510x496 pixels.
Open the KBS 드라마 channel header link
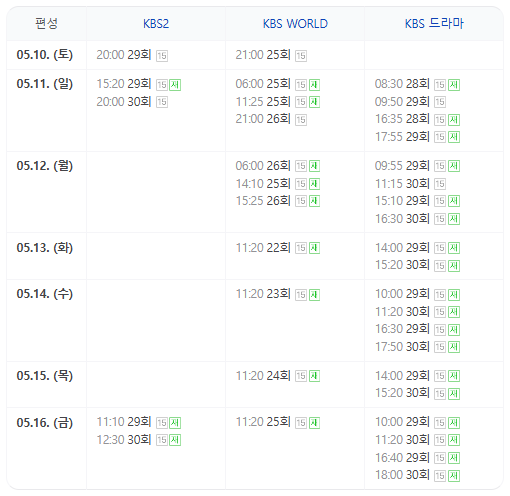pyautogui.click(x=434, y=24)
